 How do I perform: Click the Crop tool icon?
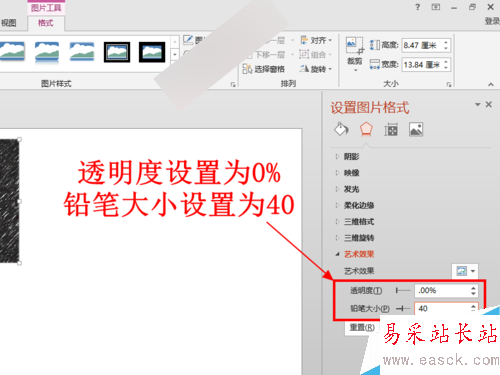[354, 46]
